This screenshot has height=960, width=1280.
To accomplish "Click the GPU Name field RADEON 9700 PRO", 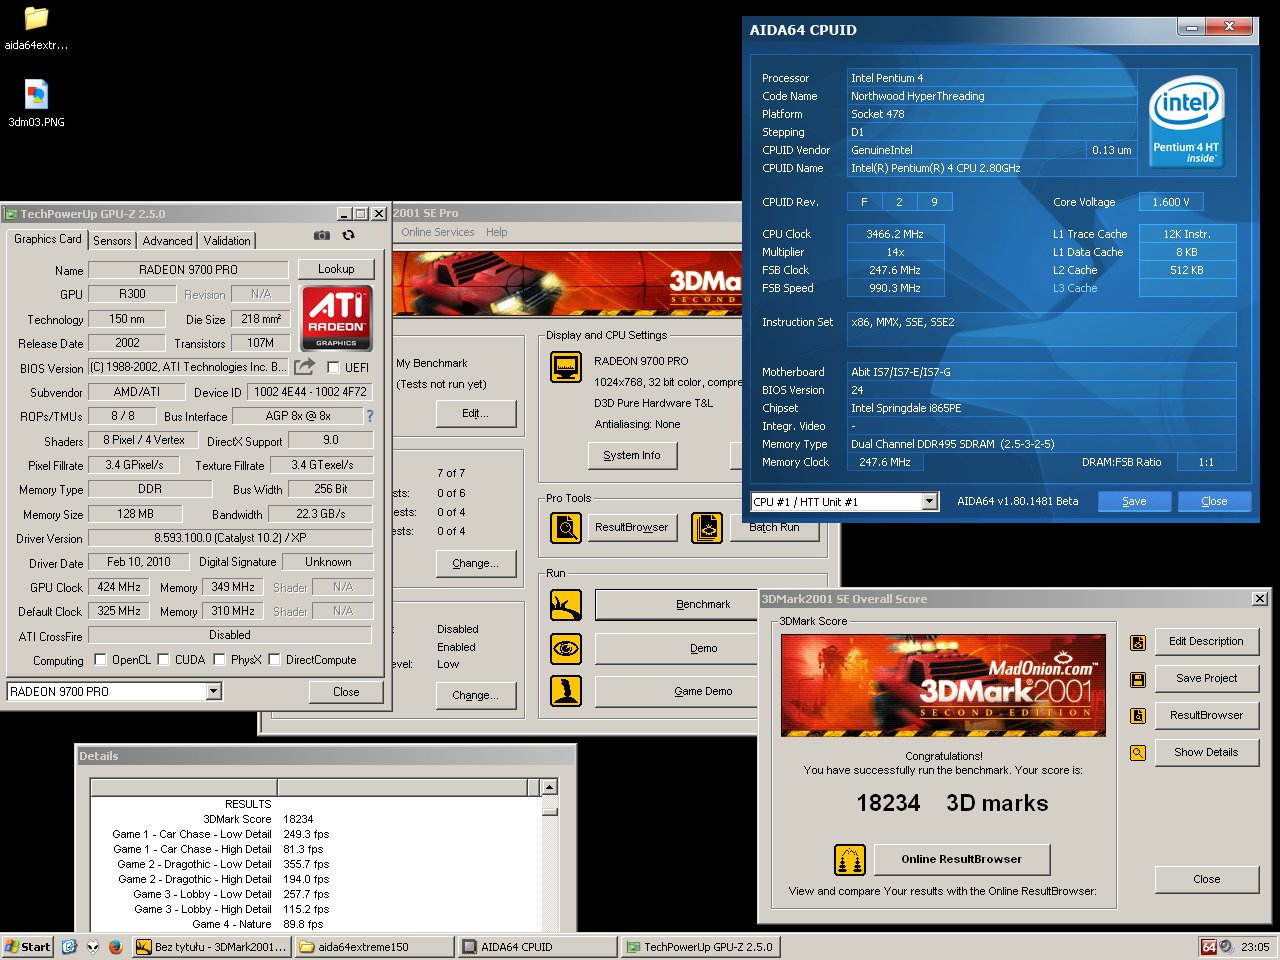I will click(x=188, y=269).
